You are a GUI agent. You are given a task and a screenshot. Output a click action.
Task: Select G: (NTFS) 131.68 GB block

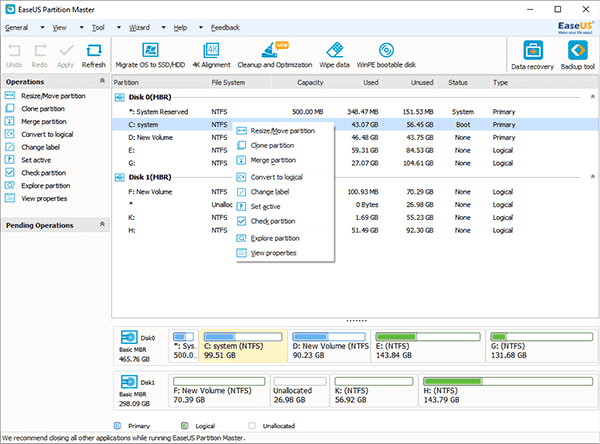[542, 346]
